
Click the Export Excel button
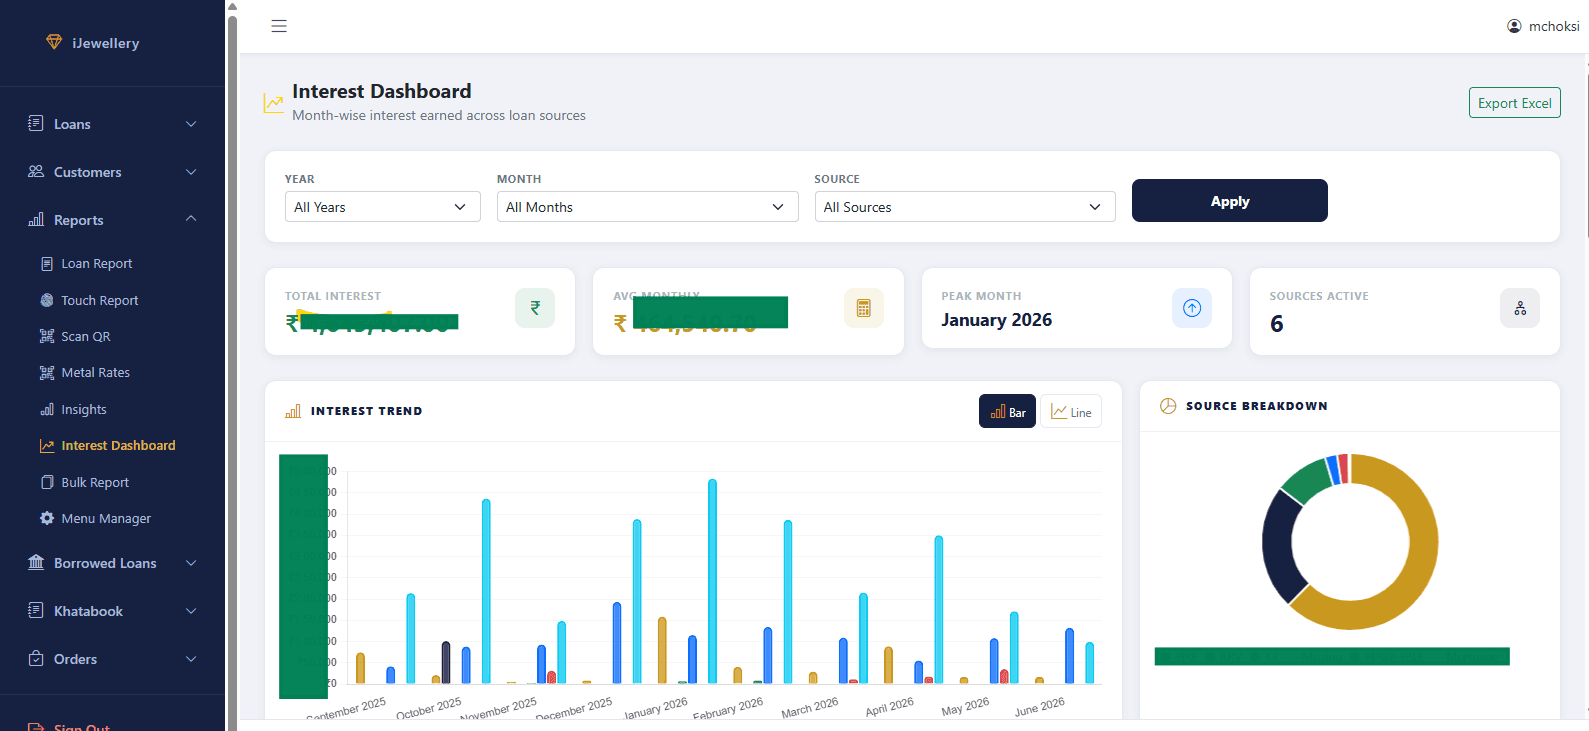pyautogui.click(x=1514, y=103)
